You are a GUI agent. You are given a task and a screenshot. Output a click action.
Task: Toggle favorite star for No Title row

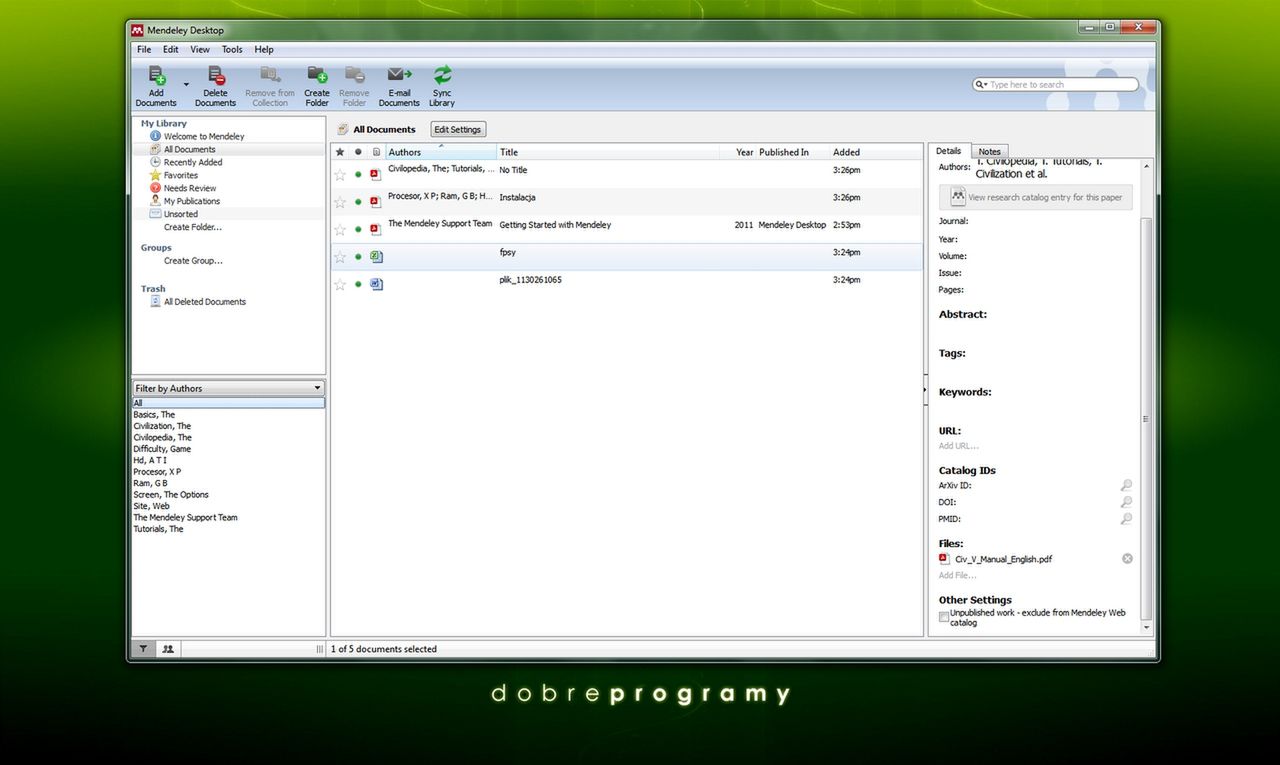point(340,174)
